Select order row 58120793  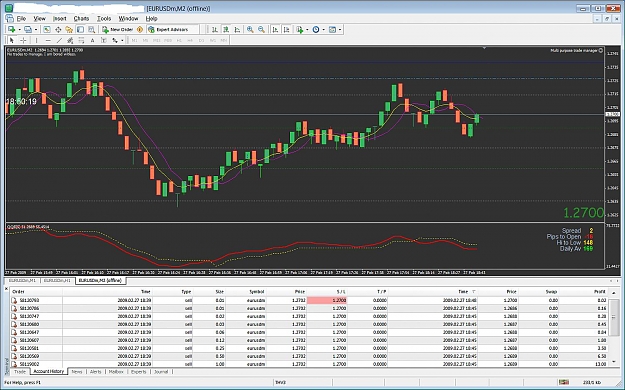click(309, 300)
